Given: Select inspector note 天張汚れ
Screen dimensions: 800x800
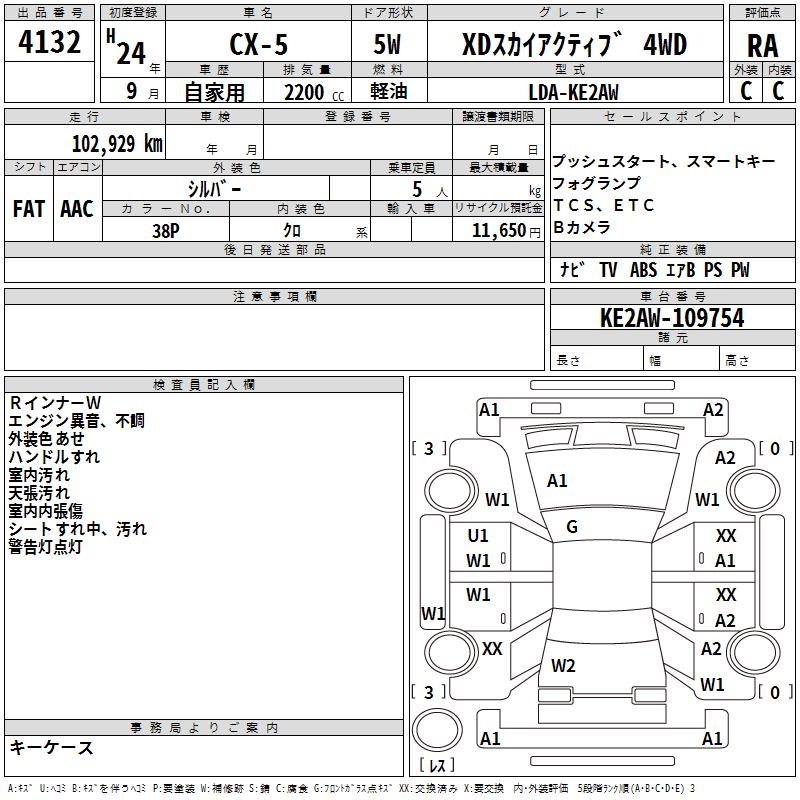Looking at the screenshot, I should click(x=39, y=493).
